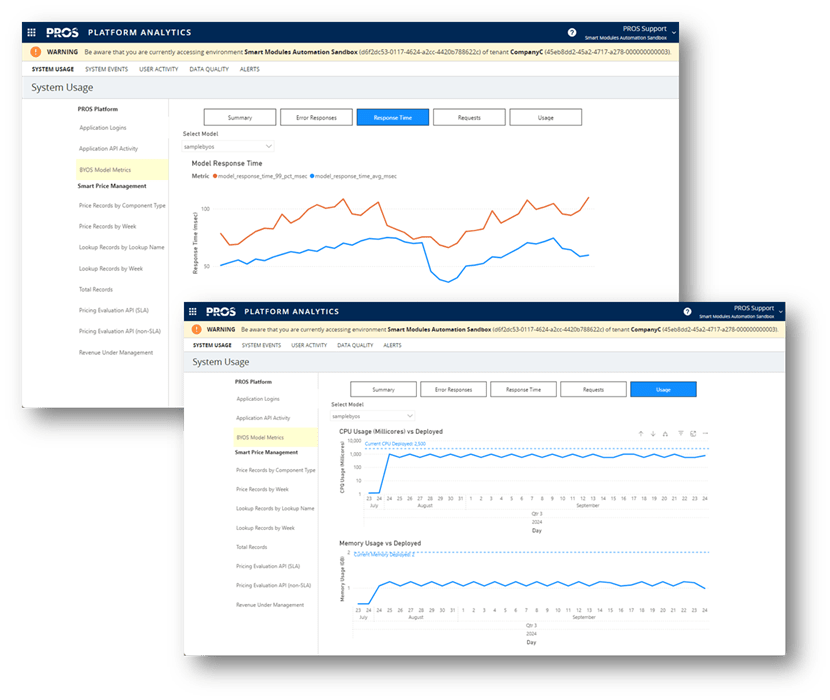Open the filter icon on CPU Usage chart
Screen dimensions: 830x700
pos(681,434)
